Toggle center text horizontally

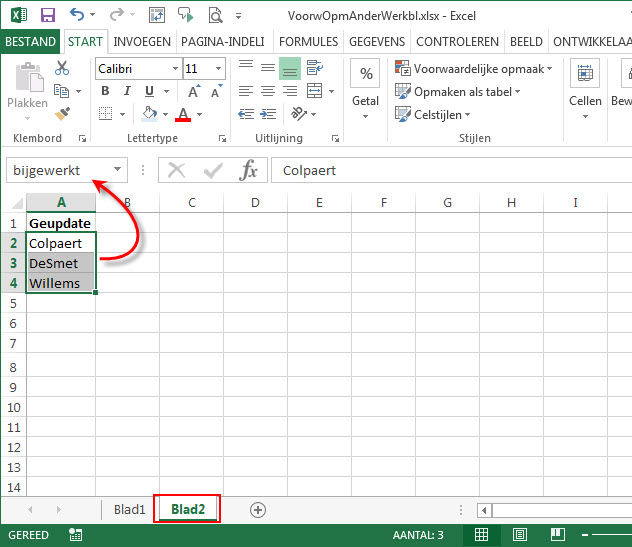tap(268, 91)
